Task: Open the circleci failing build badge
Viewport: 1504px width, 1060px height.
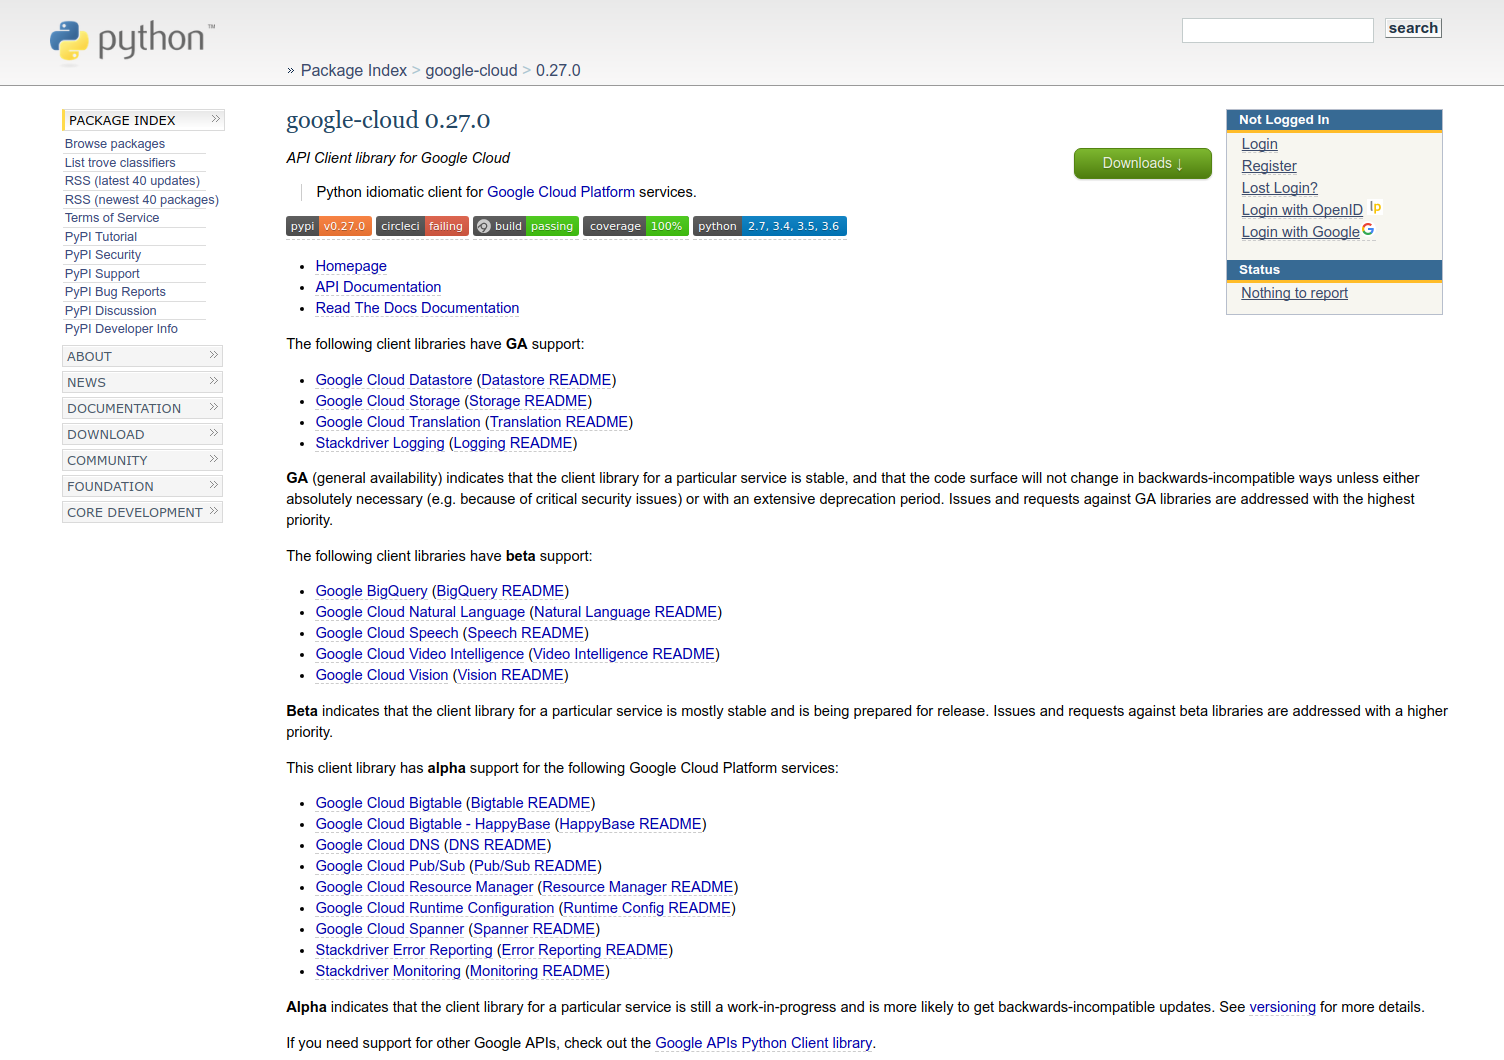Action: (x=421, y=226)
